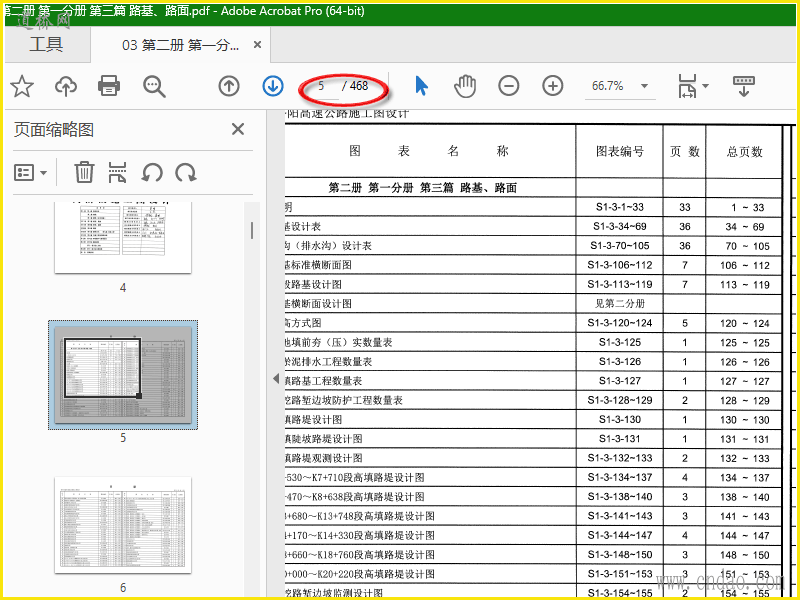Go to next page with down arrow

pyautogui.click(x=273, y=86)
